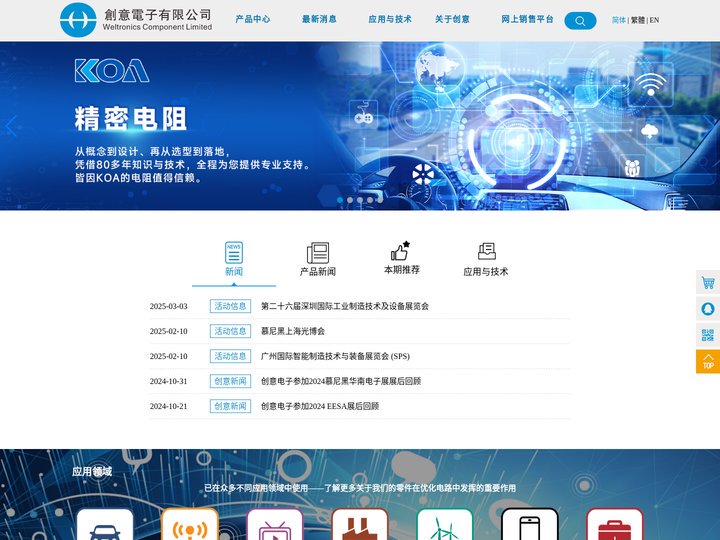Open 创意电子参加2024慕尼黑华南电子展展后回顾
Screen dimensions: 720x540
point(341,381)
